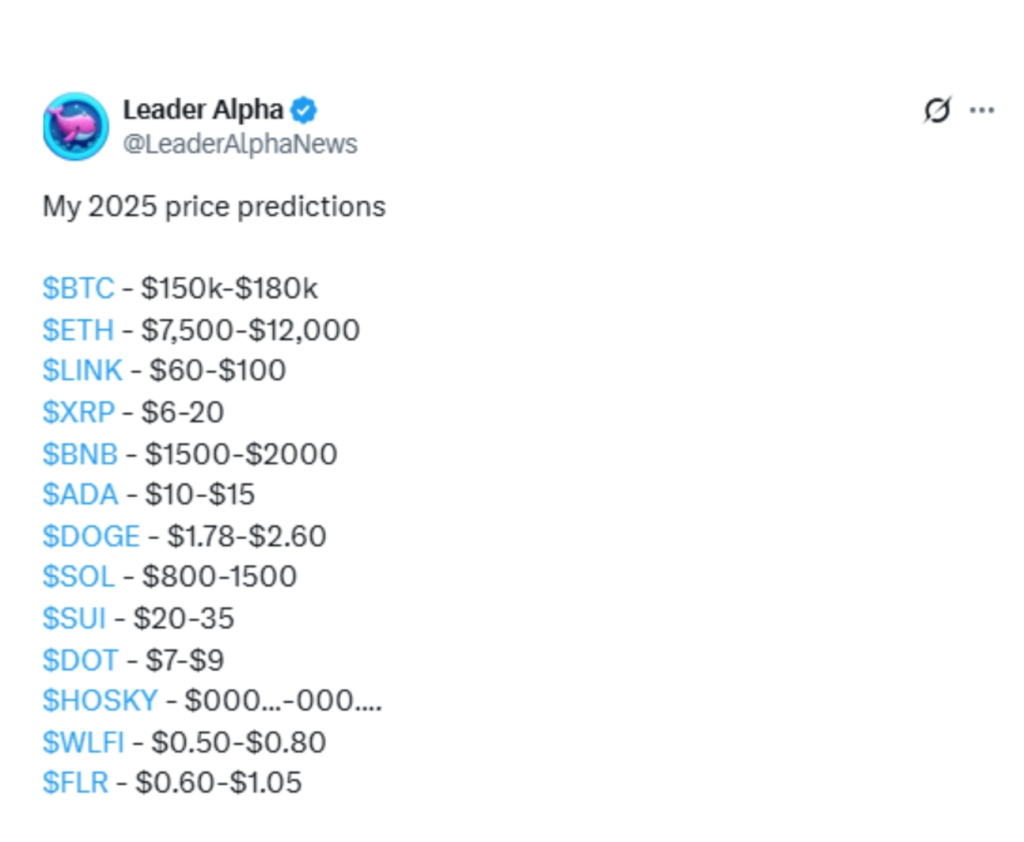
Task: Open the $BTC cashtag
Action: click(x=78, y=288)
